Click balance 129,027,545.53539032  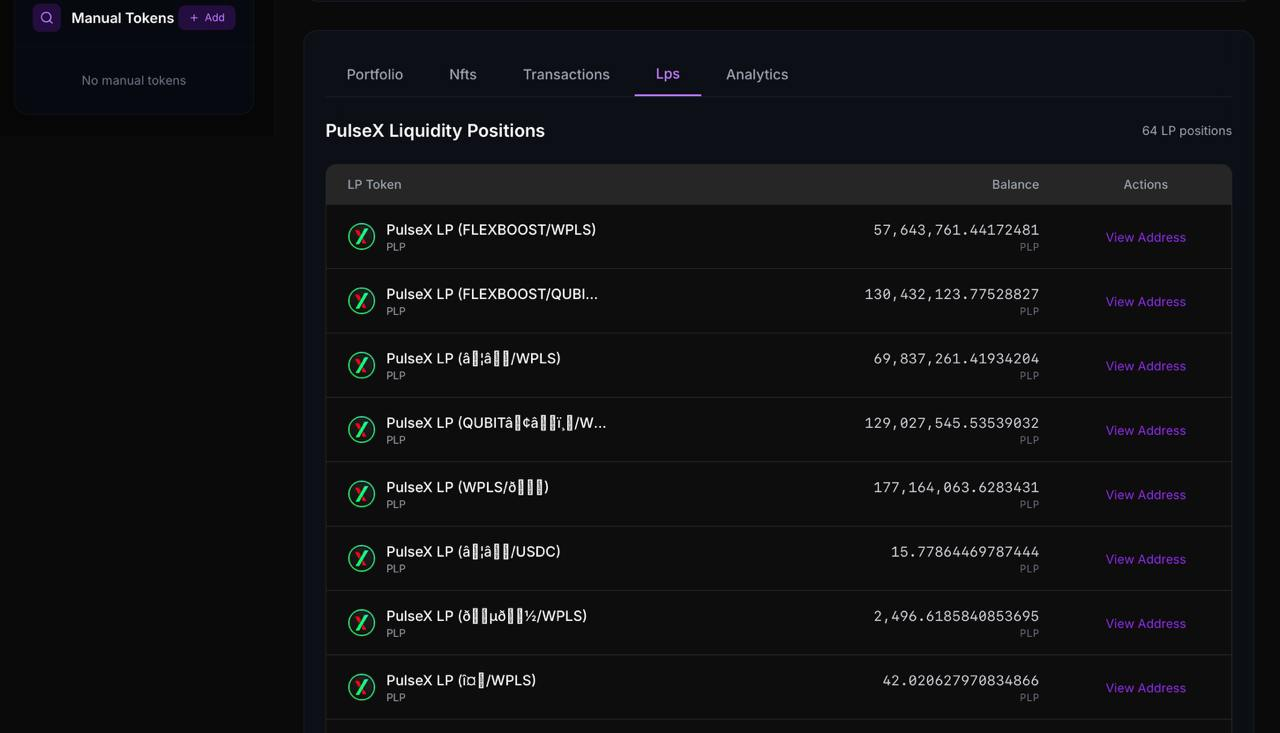coord(952,423)
